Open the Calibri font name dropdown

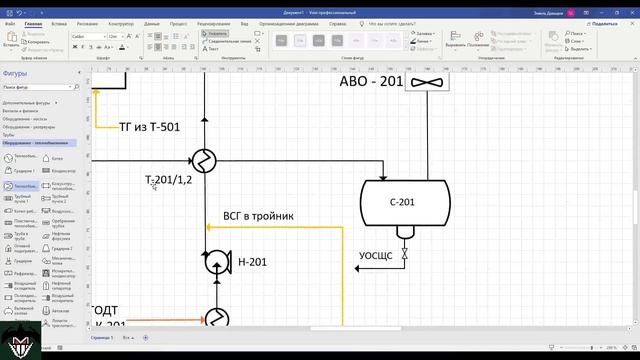pos(104,36)
